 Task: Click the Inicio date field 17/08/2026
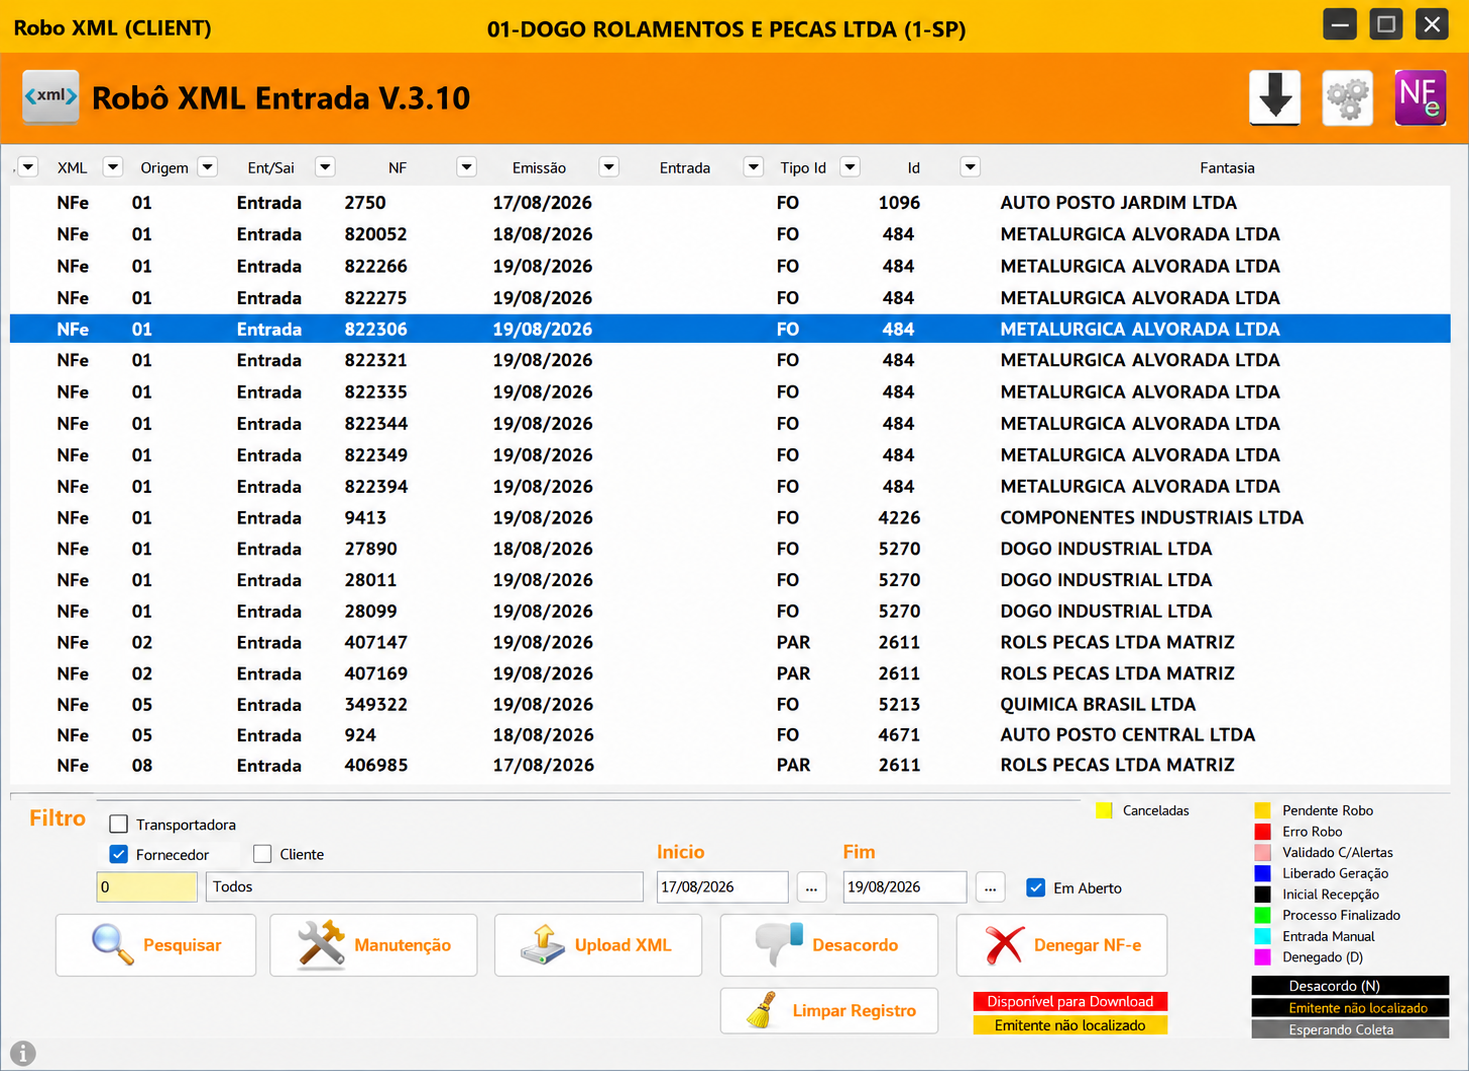(x=723, y=887)
